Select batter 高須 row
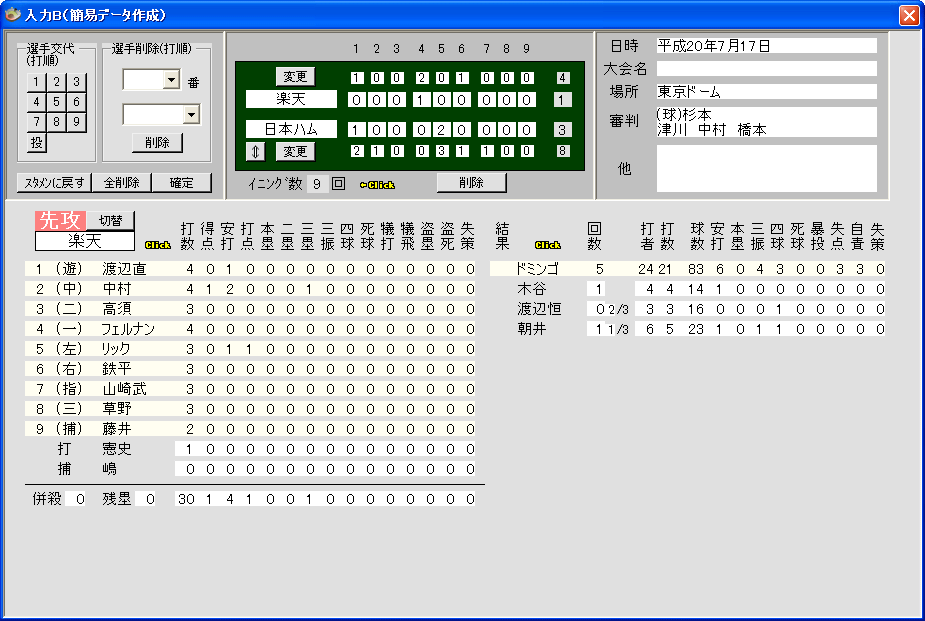This screenshot has height=621, width=925. [x=250, y=309]
